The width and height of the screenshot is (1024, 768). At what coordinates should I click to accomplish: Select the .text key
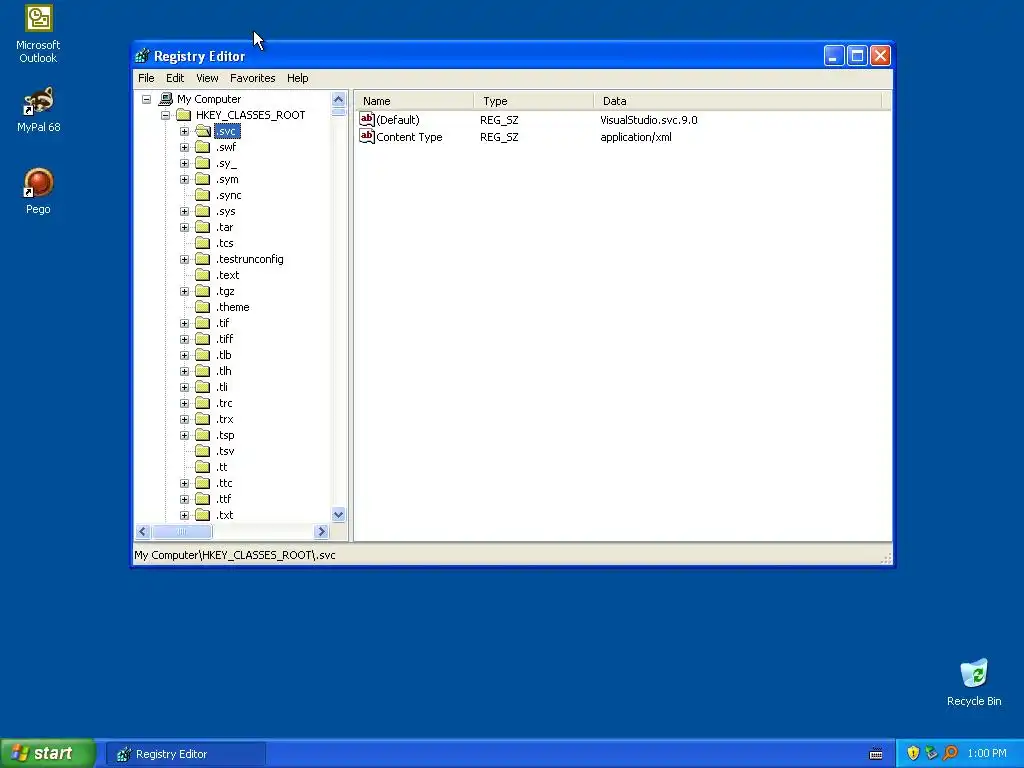(x=227, y=275)
